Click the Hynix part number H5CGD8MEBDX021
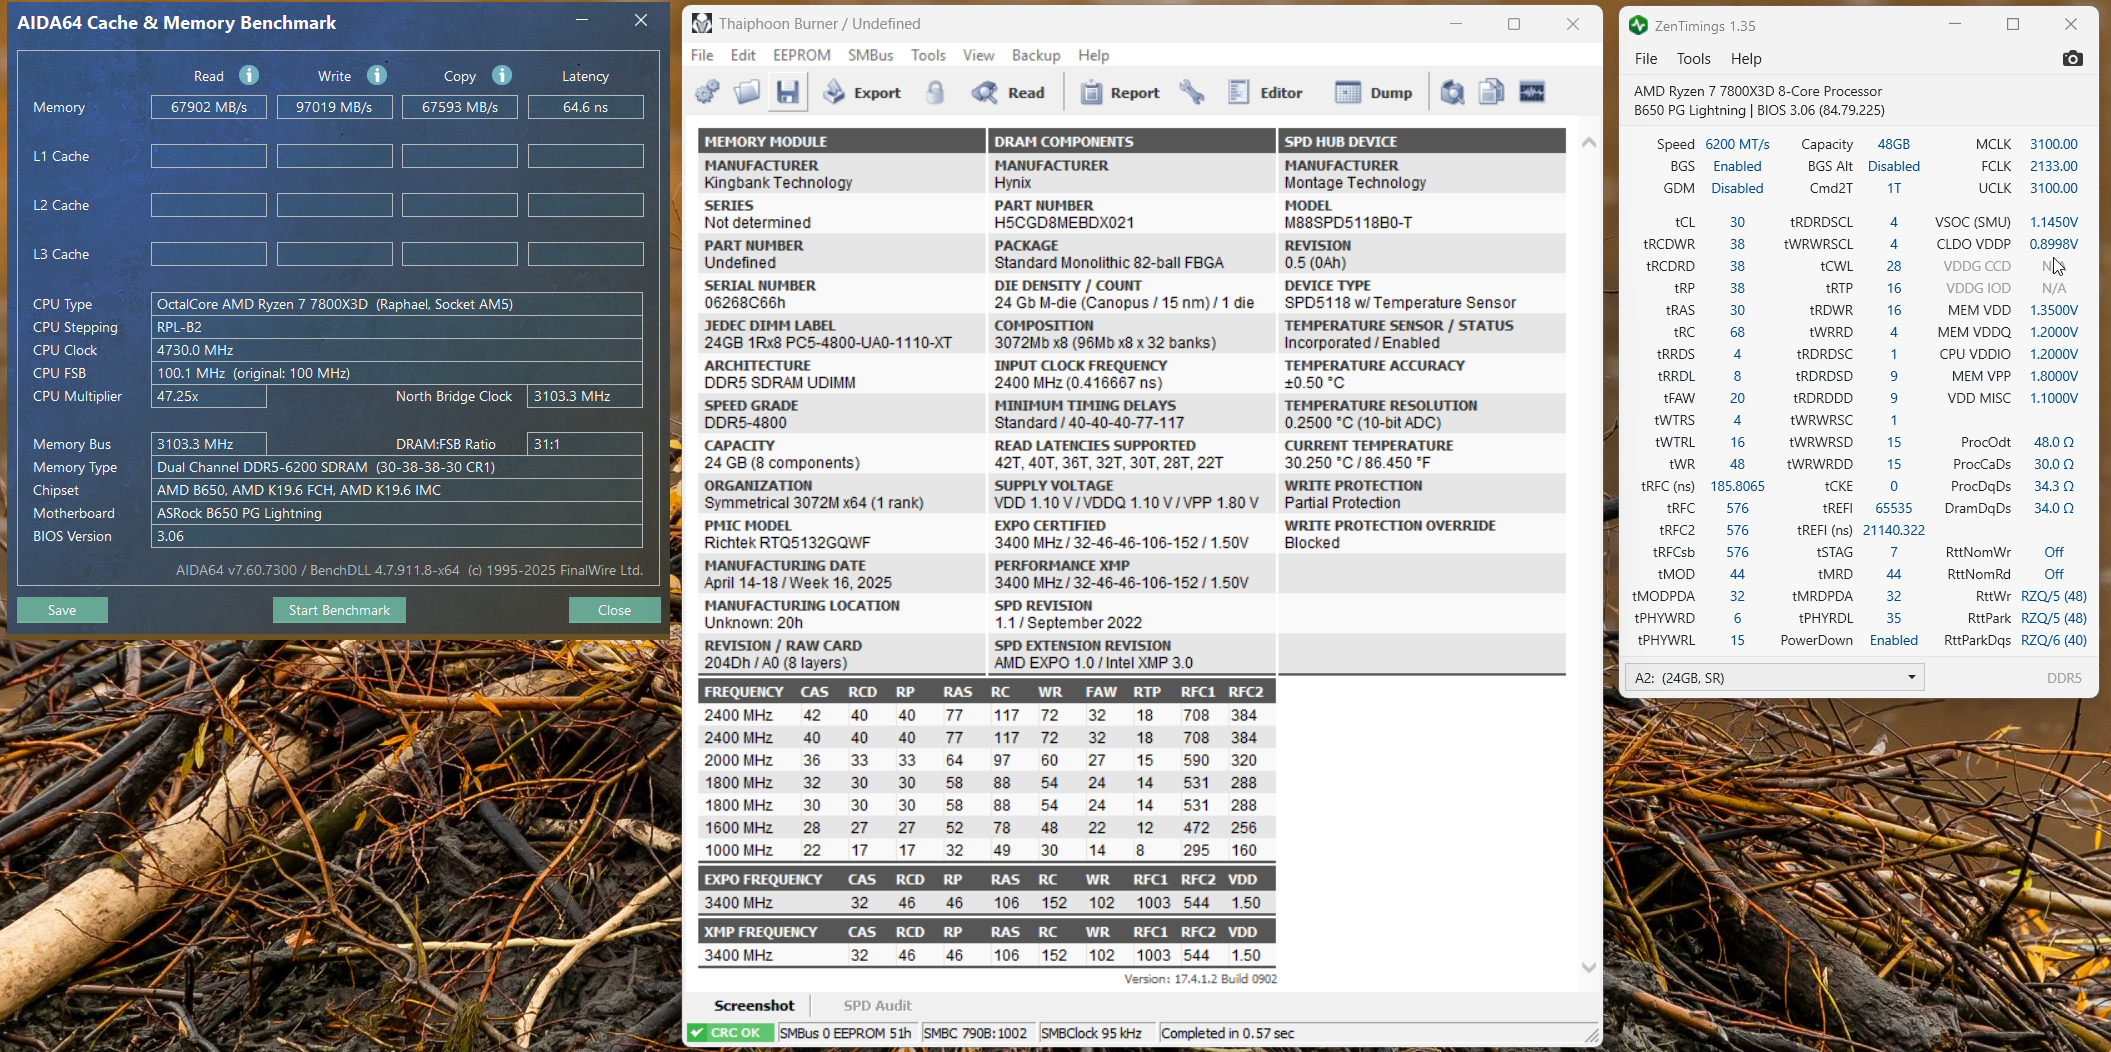The image size is (2111, 1052). (1064, 223)
